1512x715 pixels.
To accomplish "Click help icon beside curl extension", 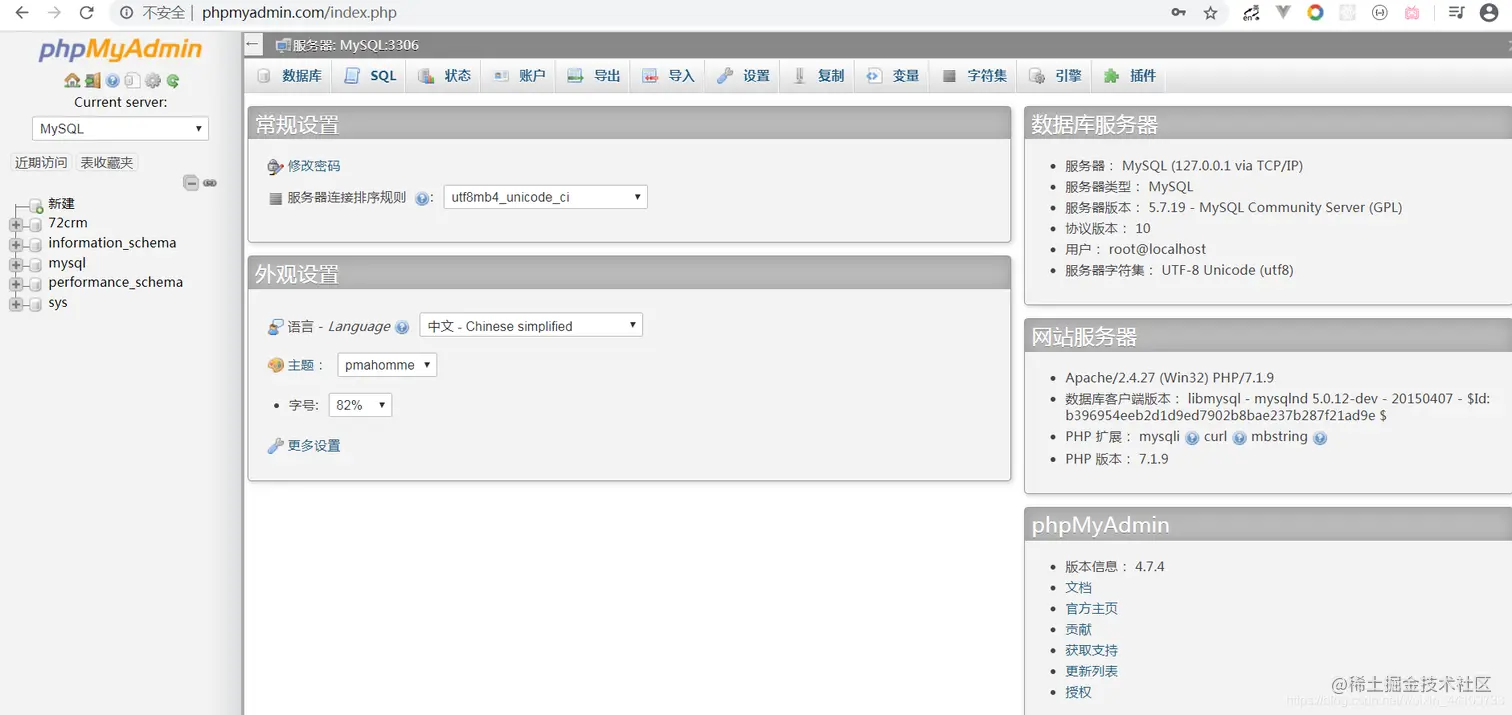I will tap(1240, 438).
